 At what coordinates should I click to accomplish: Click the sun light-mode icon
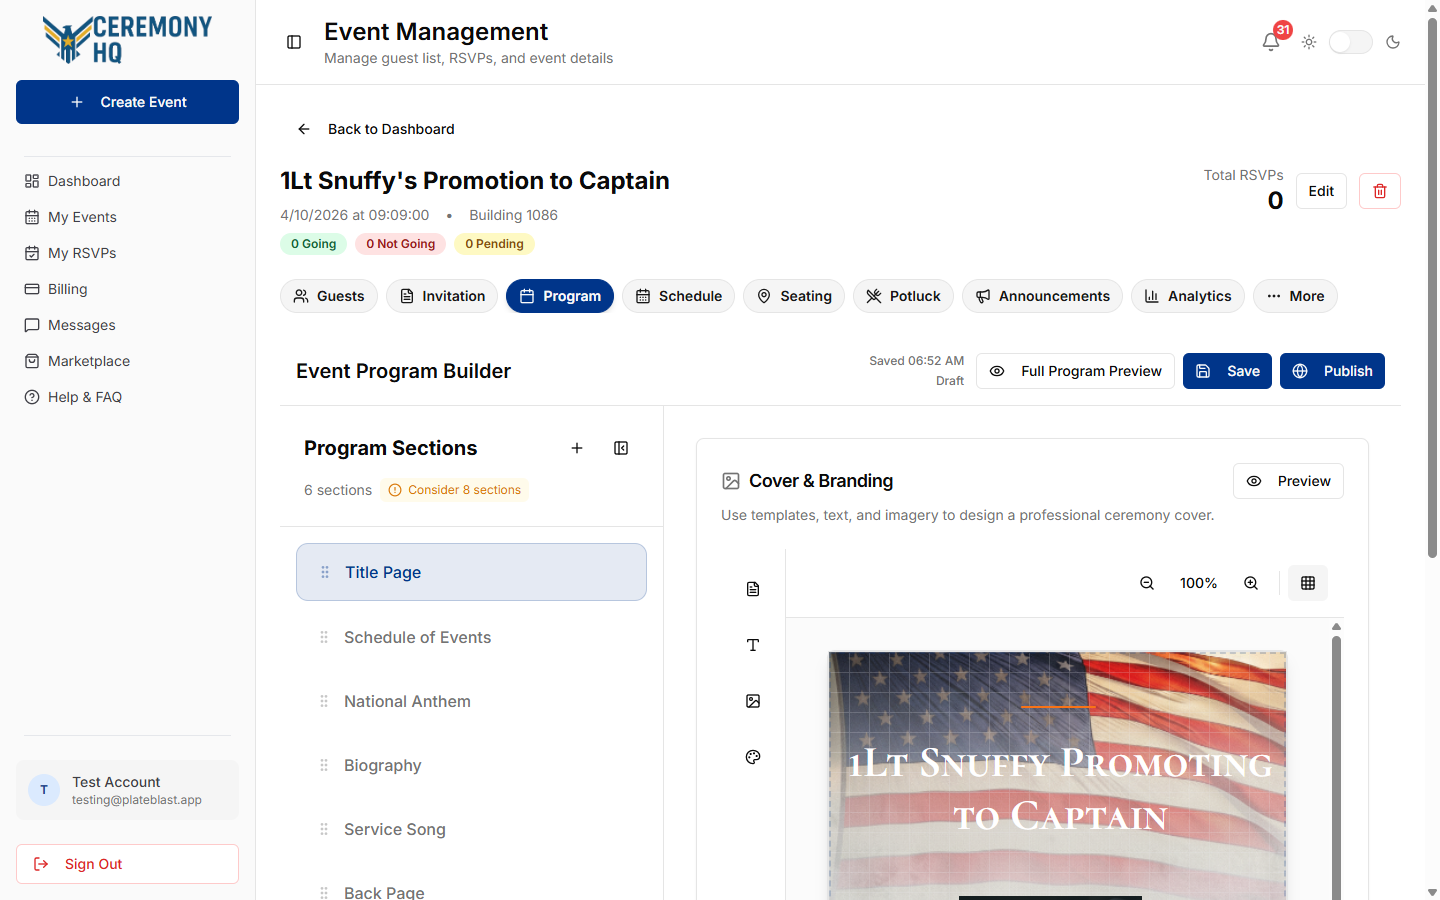click(1309, 42)
